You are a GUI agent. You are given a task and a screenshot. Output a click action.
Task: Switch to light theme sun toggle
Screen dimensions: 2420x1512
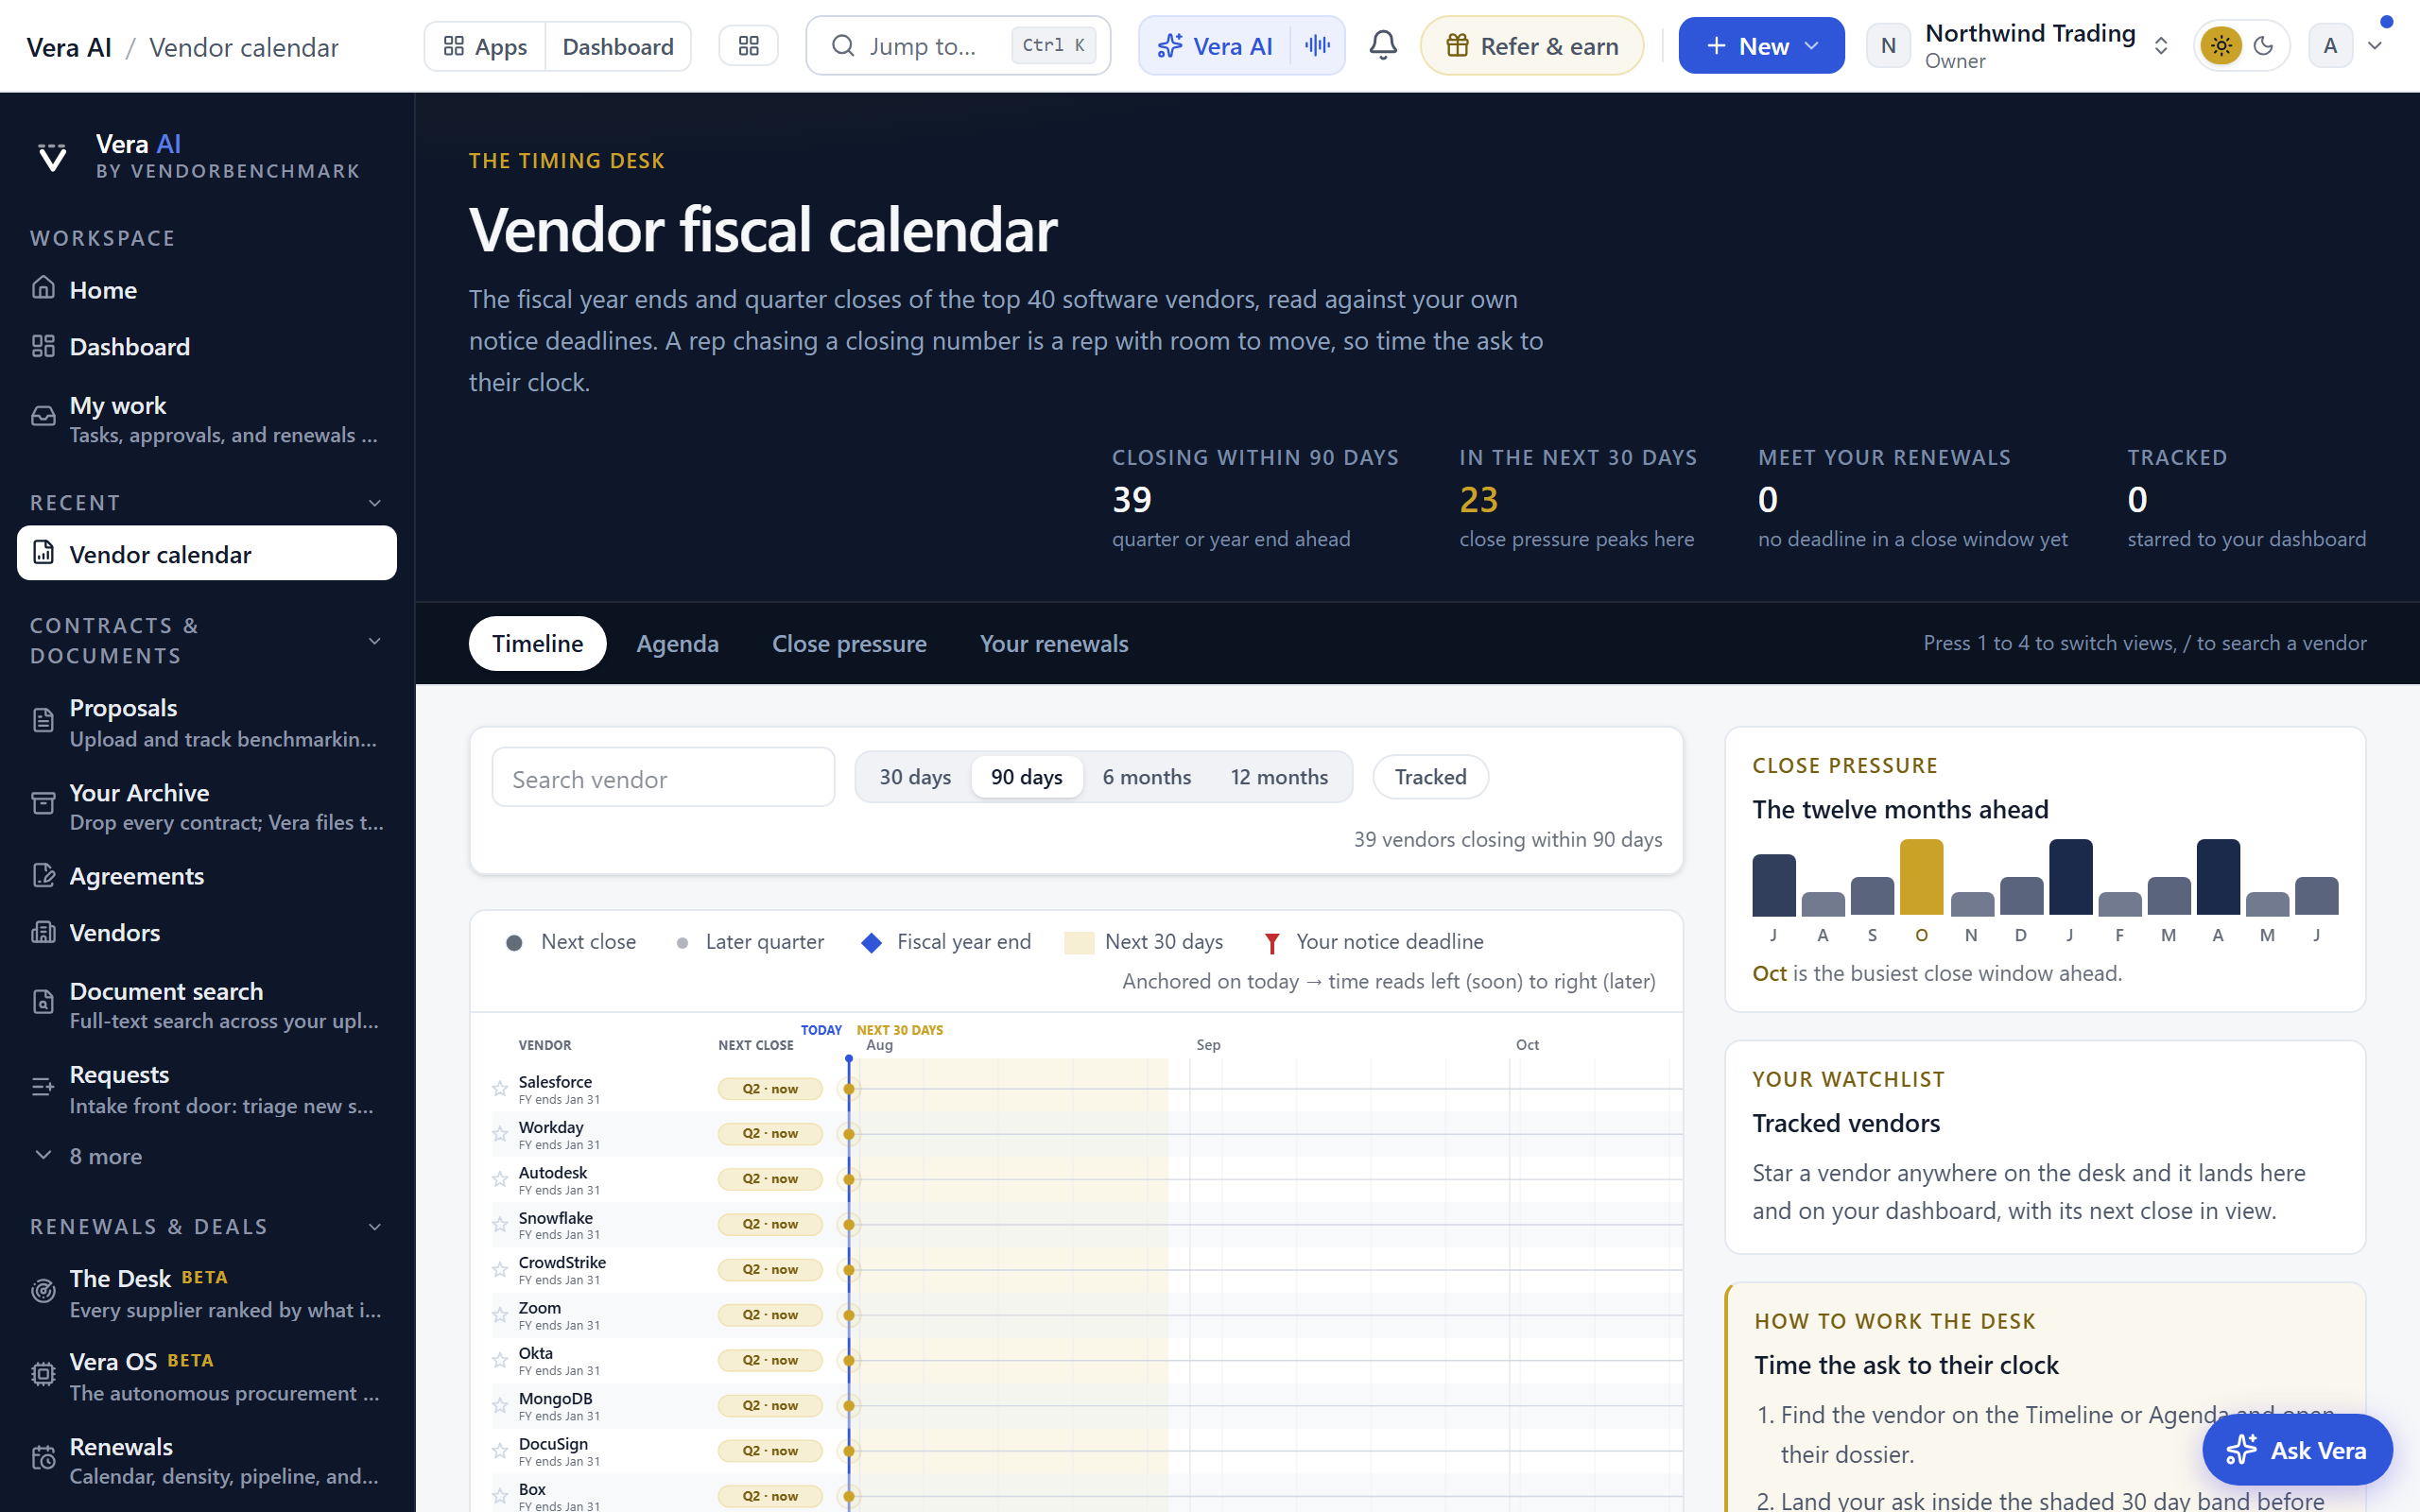pyautogui.click(x=2221, y=46)
